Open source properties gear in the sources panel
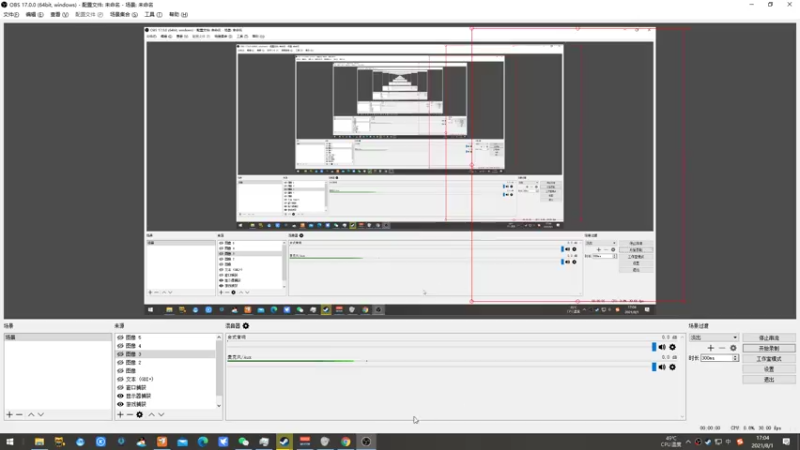Screen dimensions: 800x450 [x=139, y=415]
